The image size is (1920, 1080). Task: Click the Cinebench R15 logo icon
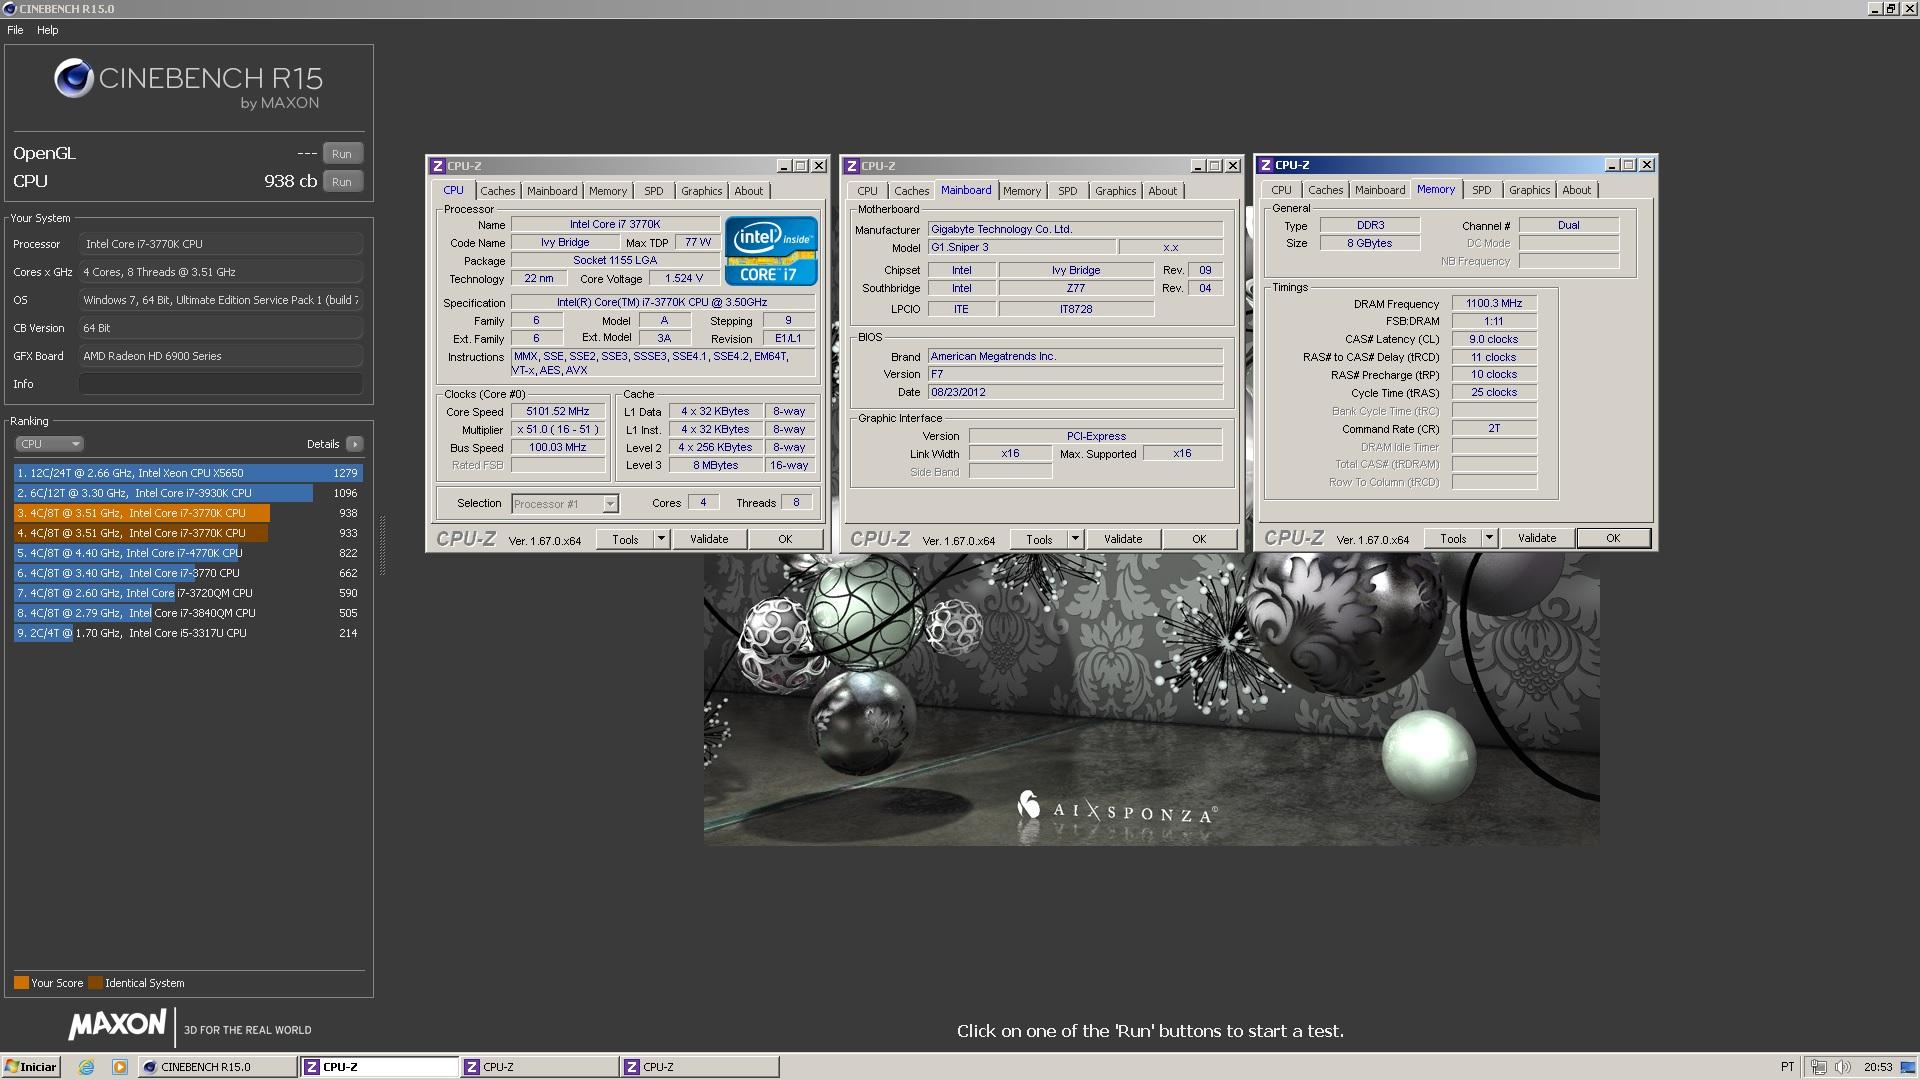(x=74, y=79)
